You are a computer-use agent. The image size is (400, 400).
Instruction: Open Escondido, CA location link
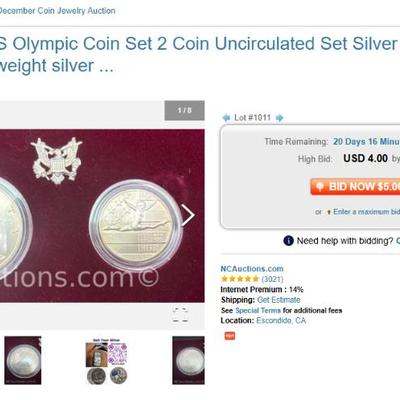pos(281,321)
